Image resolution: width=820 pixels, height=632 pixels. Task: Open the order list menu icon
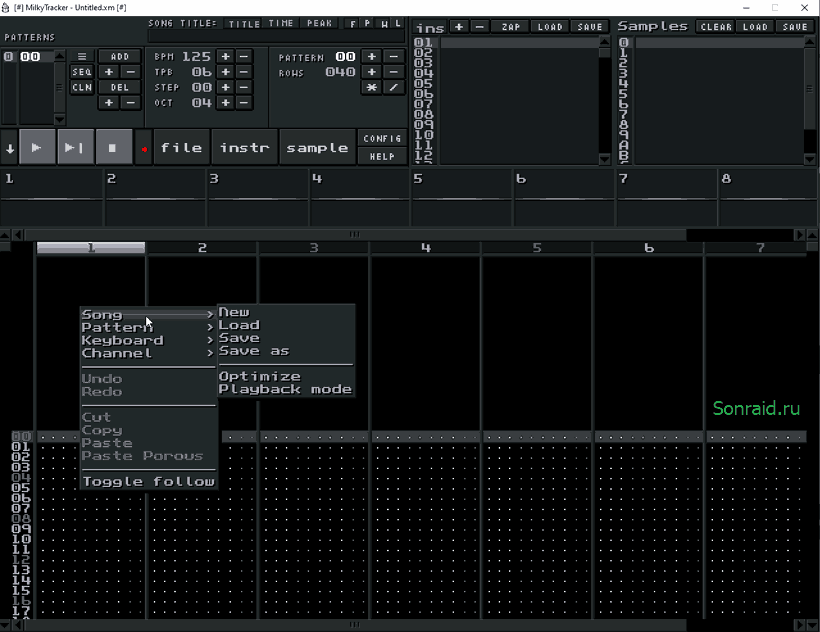[82, 56]
